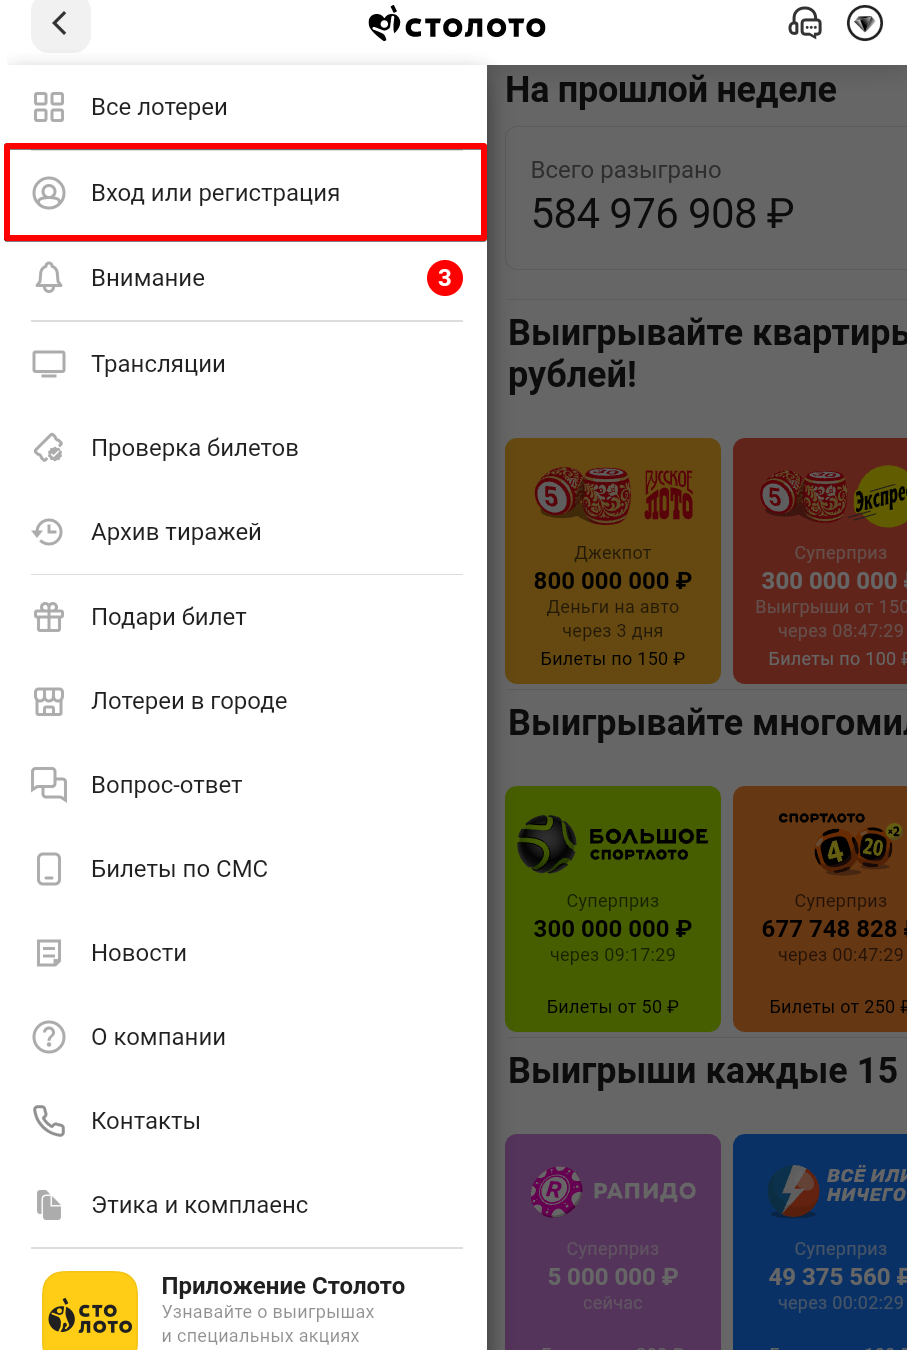Select the Трансляции monitor icon
The image size is (907, 1350).
pyautogui.click(x=49, y=364)
